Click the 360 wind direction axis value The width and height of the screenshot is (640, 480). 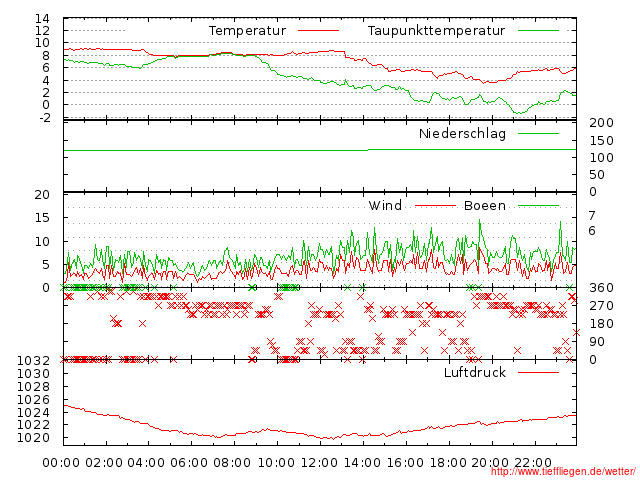pos(601,288)
